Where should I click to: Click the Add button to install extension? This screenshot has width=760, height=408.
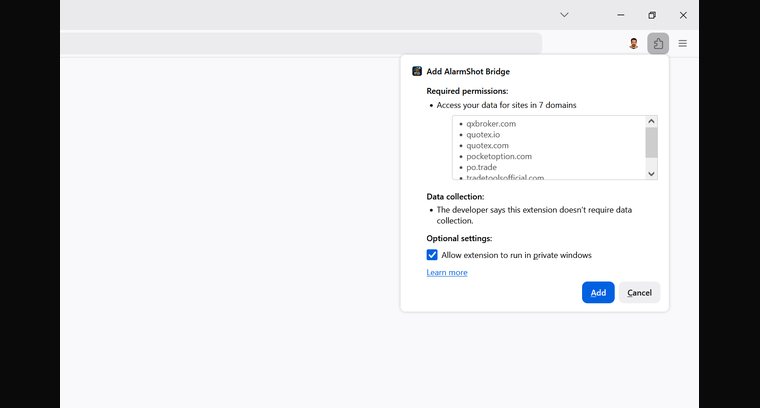tap(598, 293)
